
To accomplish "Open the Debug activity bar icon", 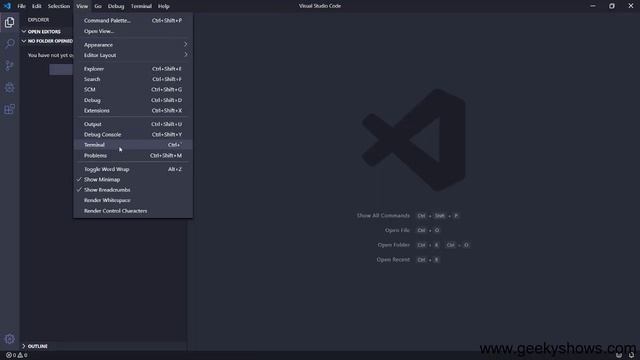I will [x=9, y=87].
